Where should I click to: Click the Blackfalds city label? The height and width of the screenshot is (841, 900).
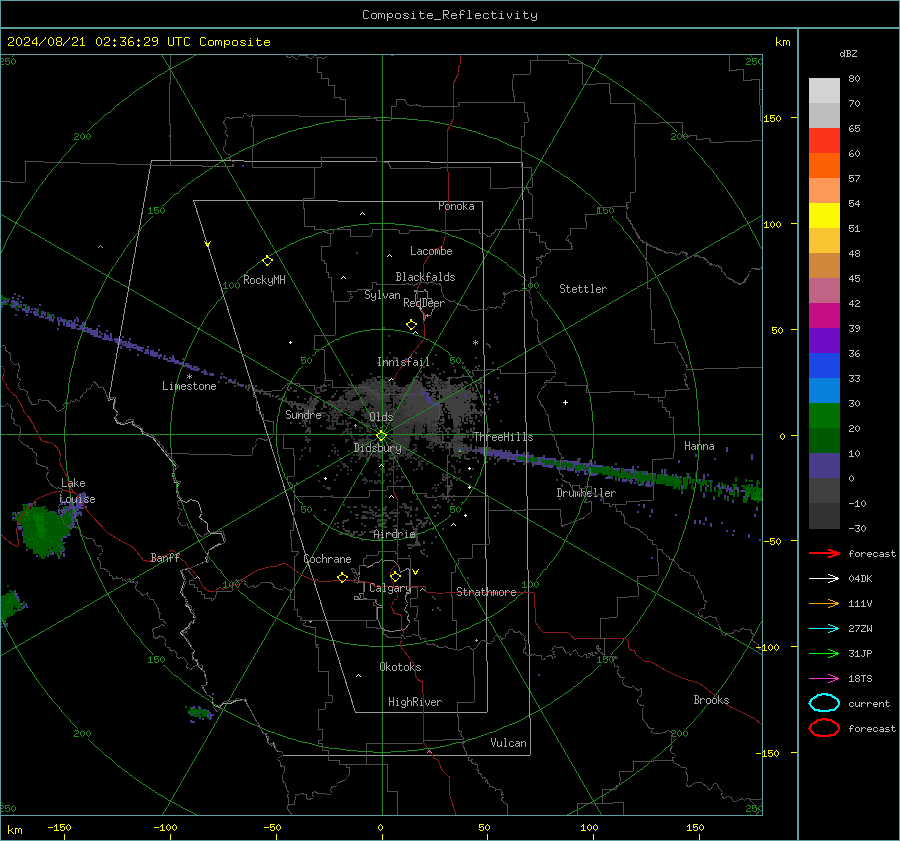coord(425,277)
